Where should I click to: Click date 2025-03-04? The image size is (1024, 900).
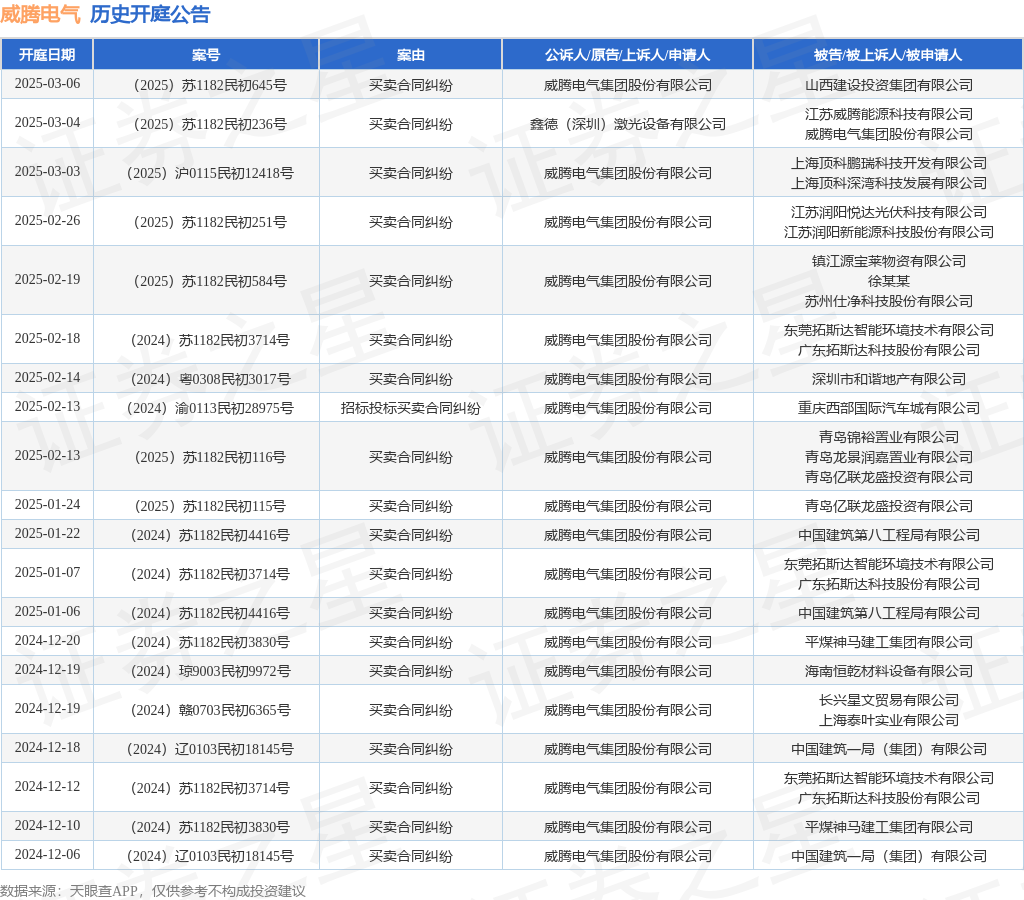tap(47, 123)
